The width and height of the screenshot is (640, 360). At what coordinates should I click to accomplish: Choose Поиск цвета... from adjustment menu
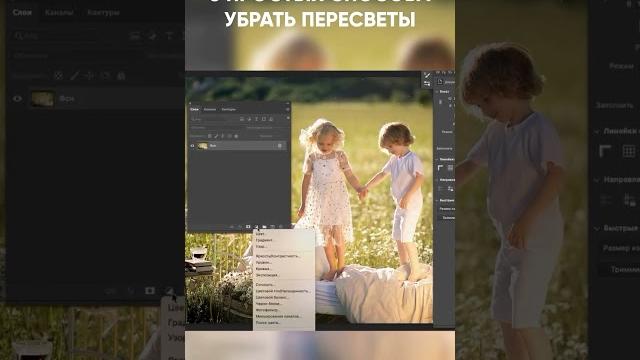click(268, 322)
